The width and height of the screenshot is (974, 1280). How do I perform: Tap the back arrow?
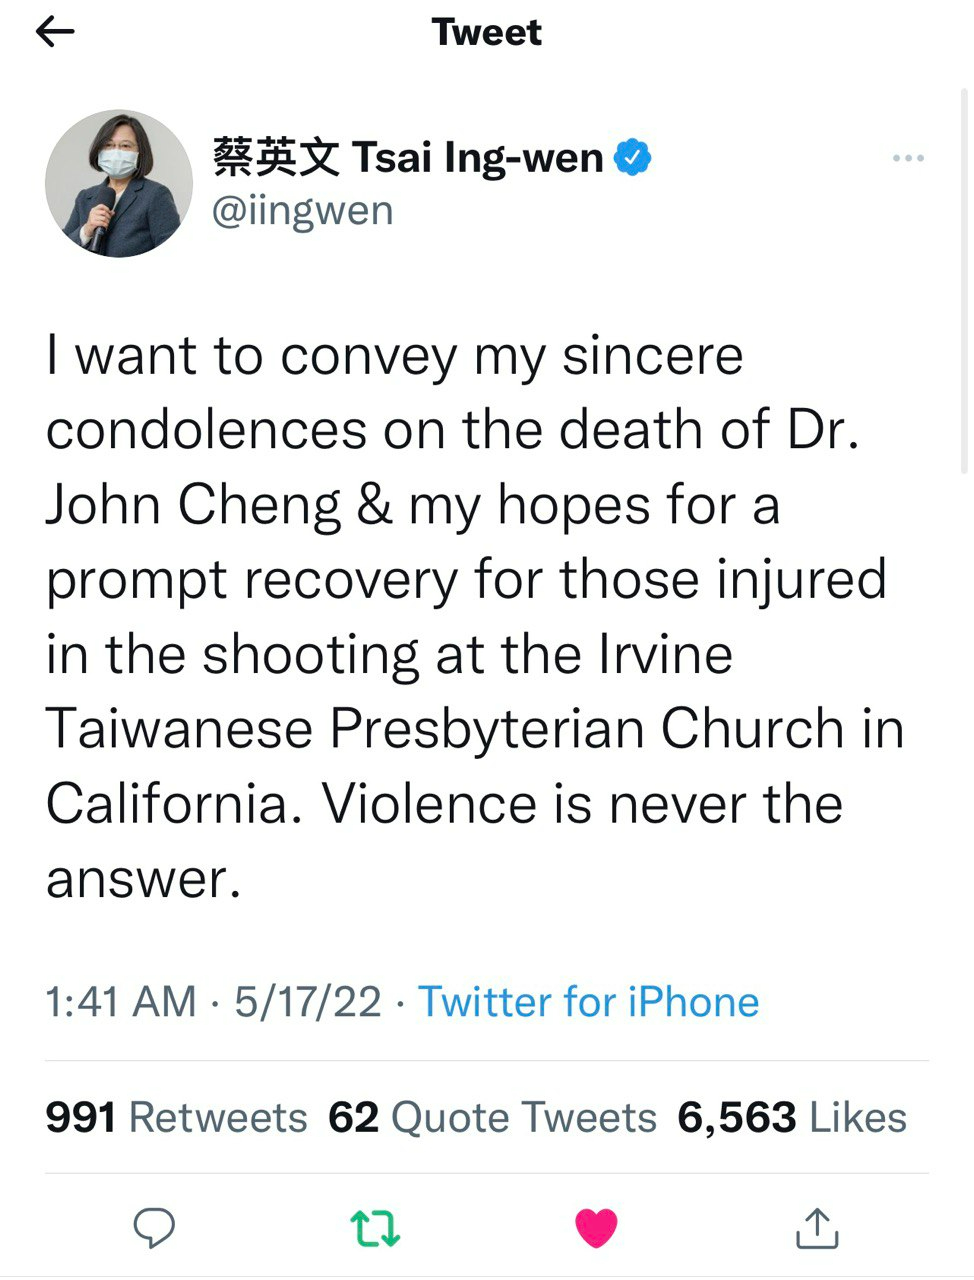pos(56,33)
